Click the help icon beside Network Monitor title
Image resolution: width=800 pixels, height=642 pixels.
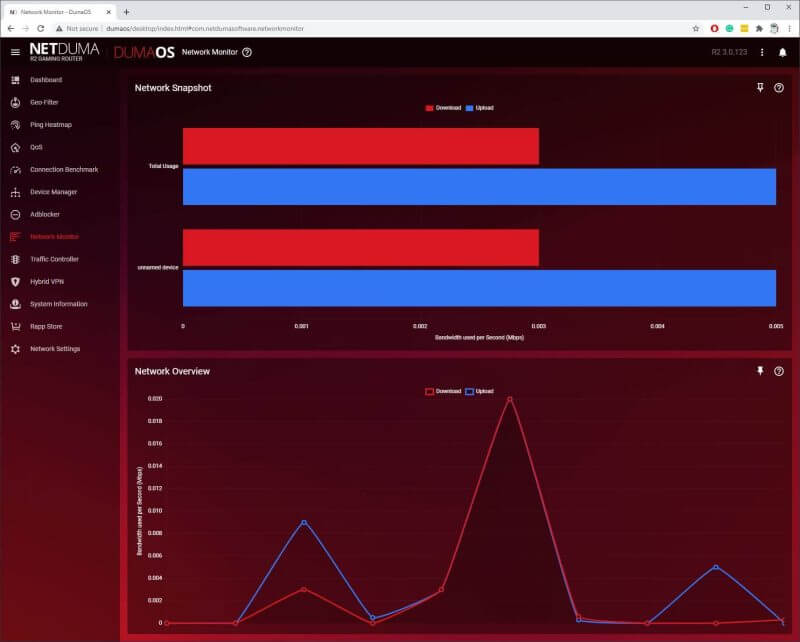pyautogui.click(x=247, y=52)
